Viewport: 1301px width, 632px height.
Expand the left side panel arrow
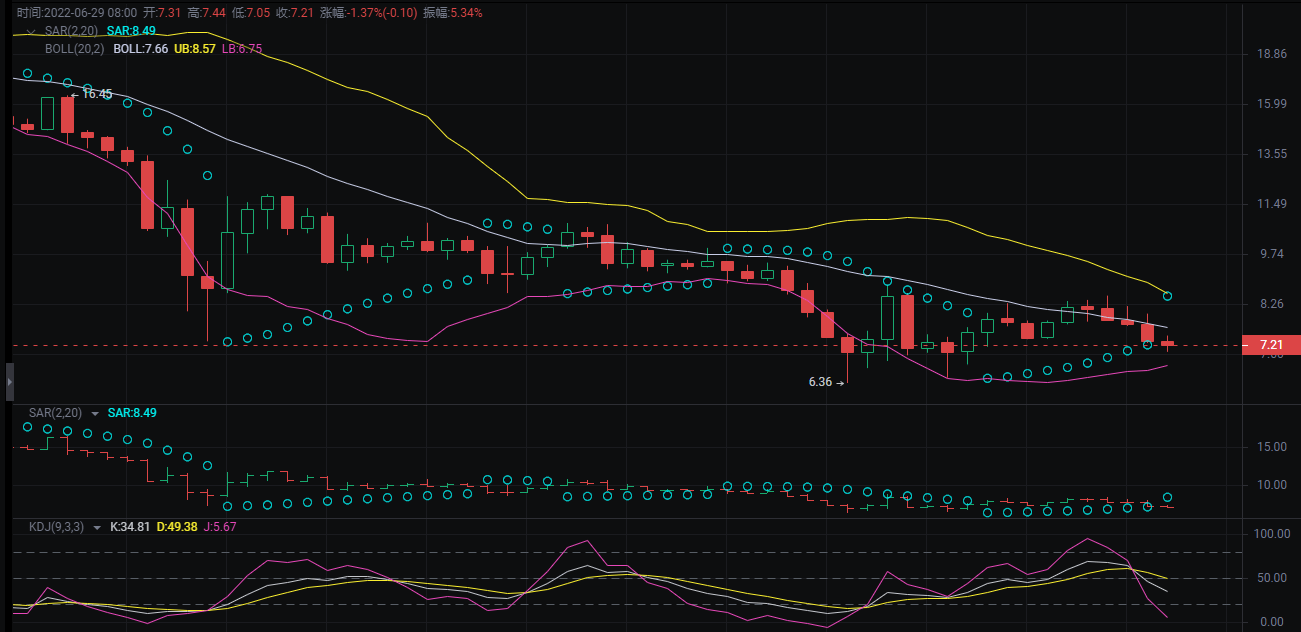click(10, 381)
